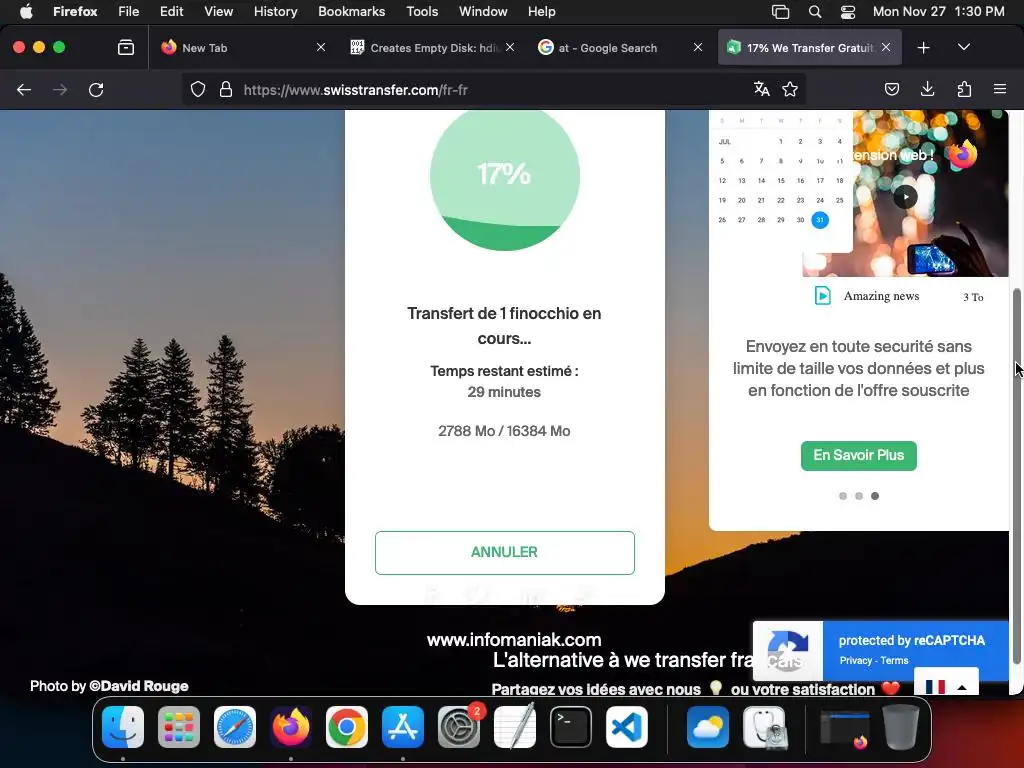Close the We Transfer Gratuit tab
This screenshot has width=1024, height=768.
tap(886, 47)
